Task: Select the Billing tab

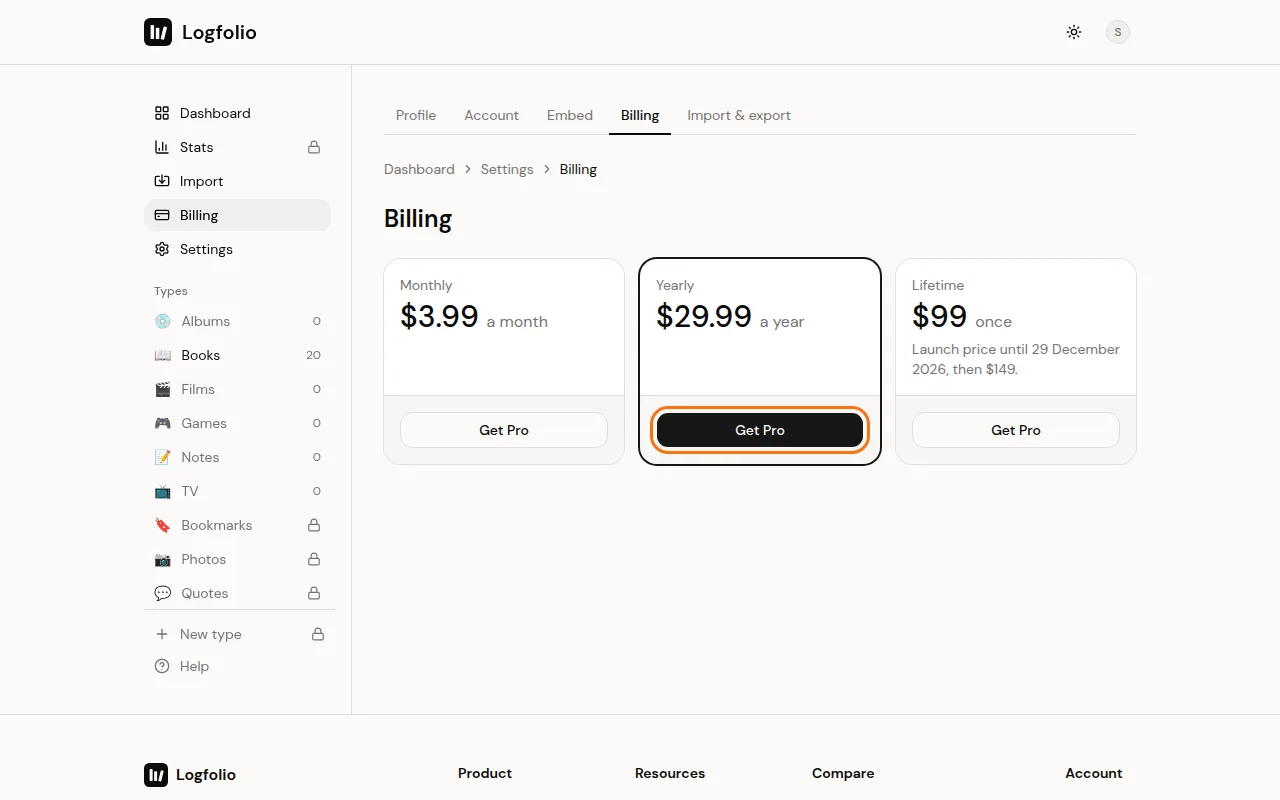Action: coord(640,115)
